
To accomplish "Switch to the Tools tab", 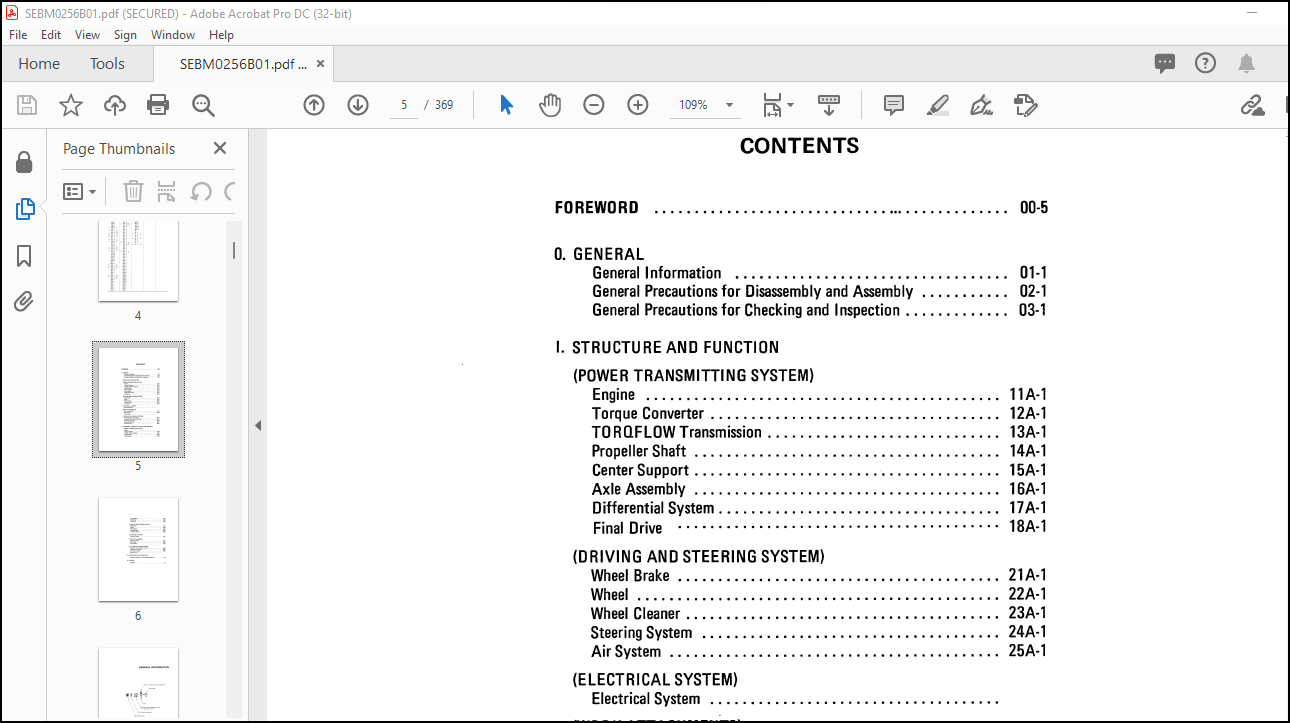I will [107, 63].
